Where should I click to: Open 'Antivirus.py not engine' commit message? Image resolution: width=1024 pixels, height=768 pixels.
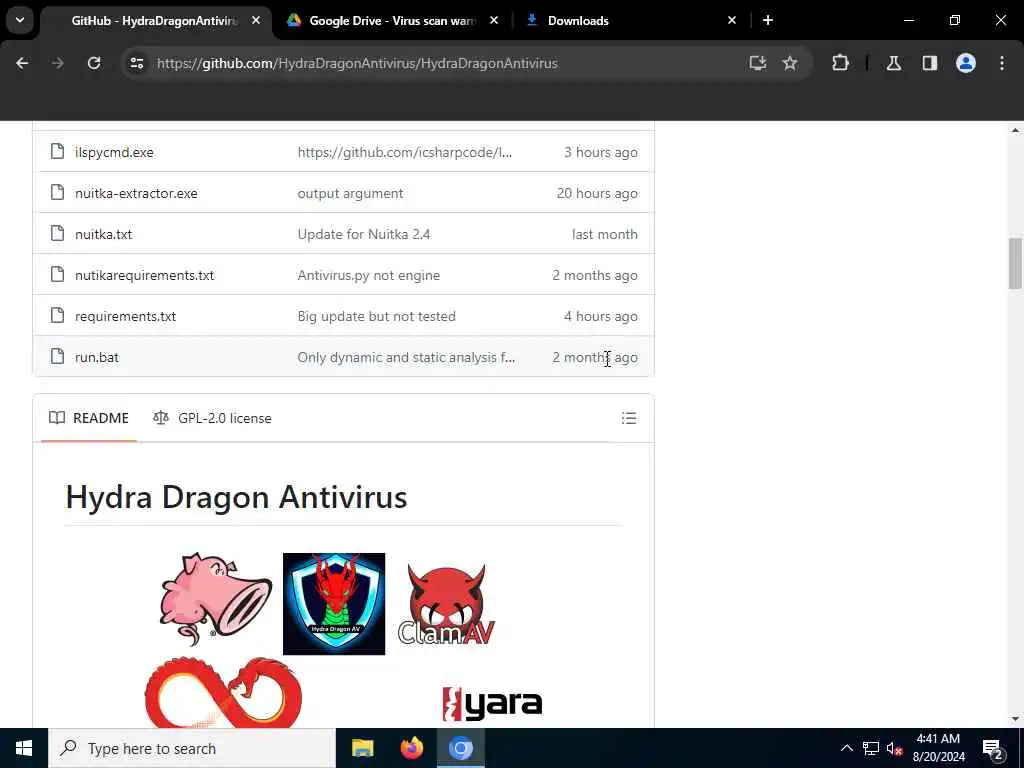click(x=368, y=276)
